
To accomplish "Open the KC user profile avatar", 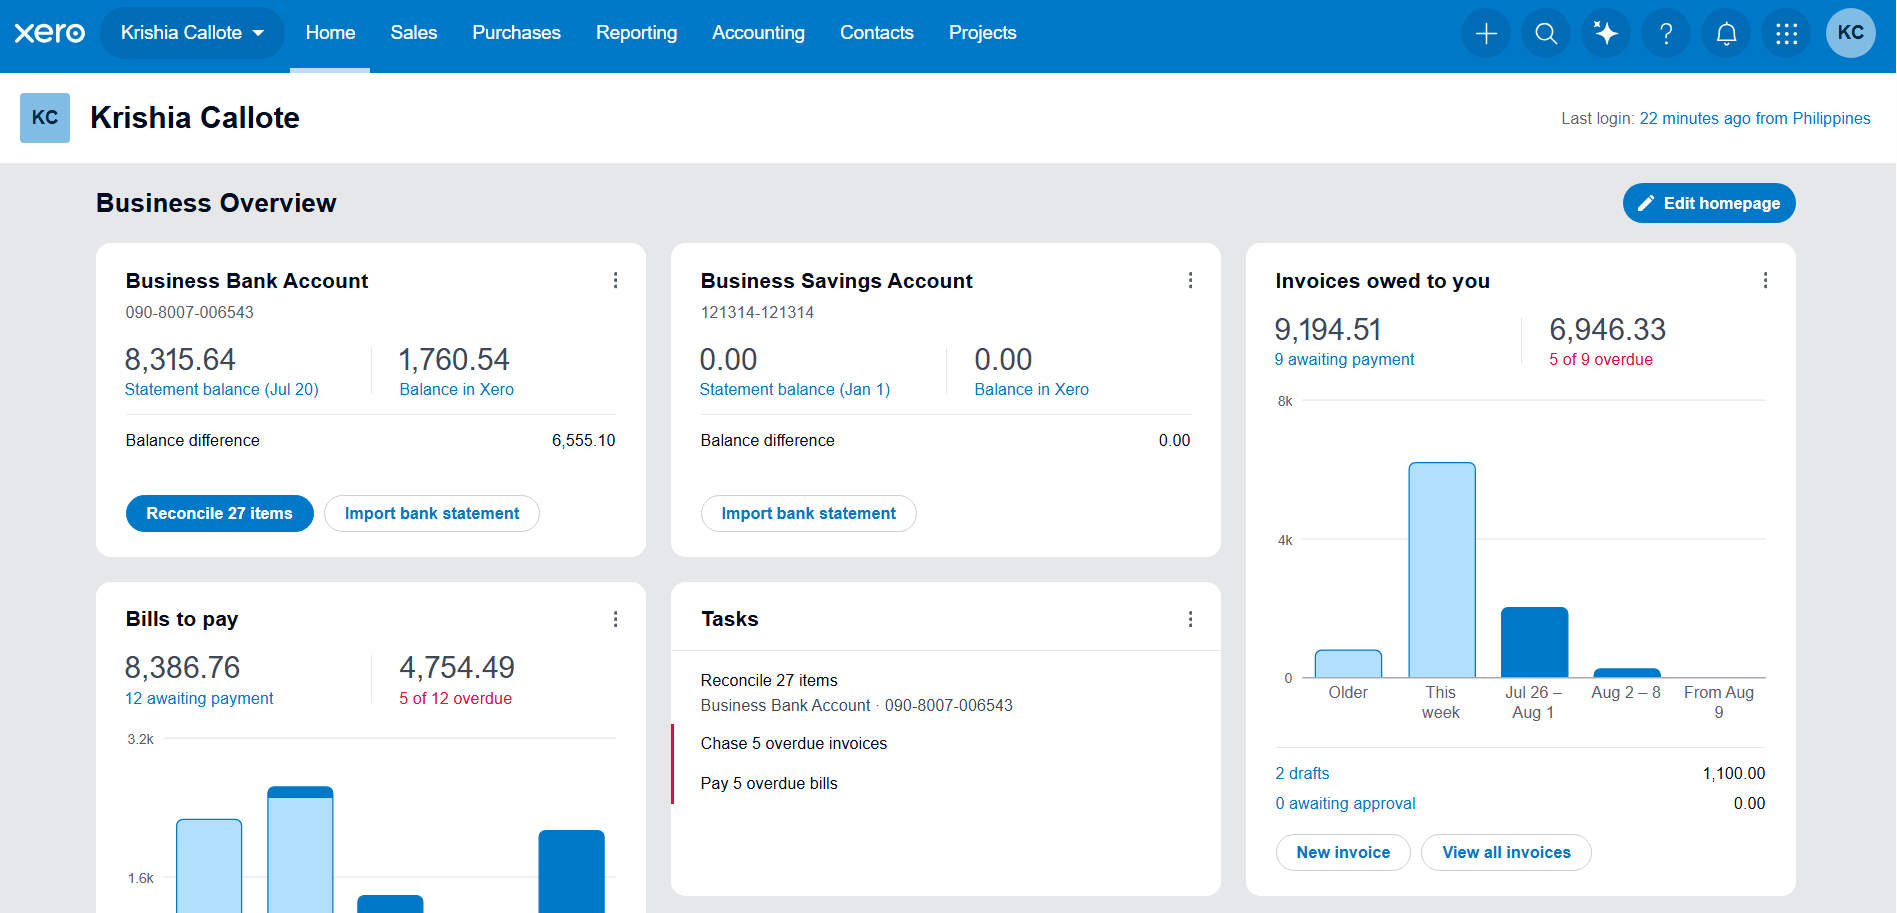I will [x=1851, y=33].
